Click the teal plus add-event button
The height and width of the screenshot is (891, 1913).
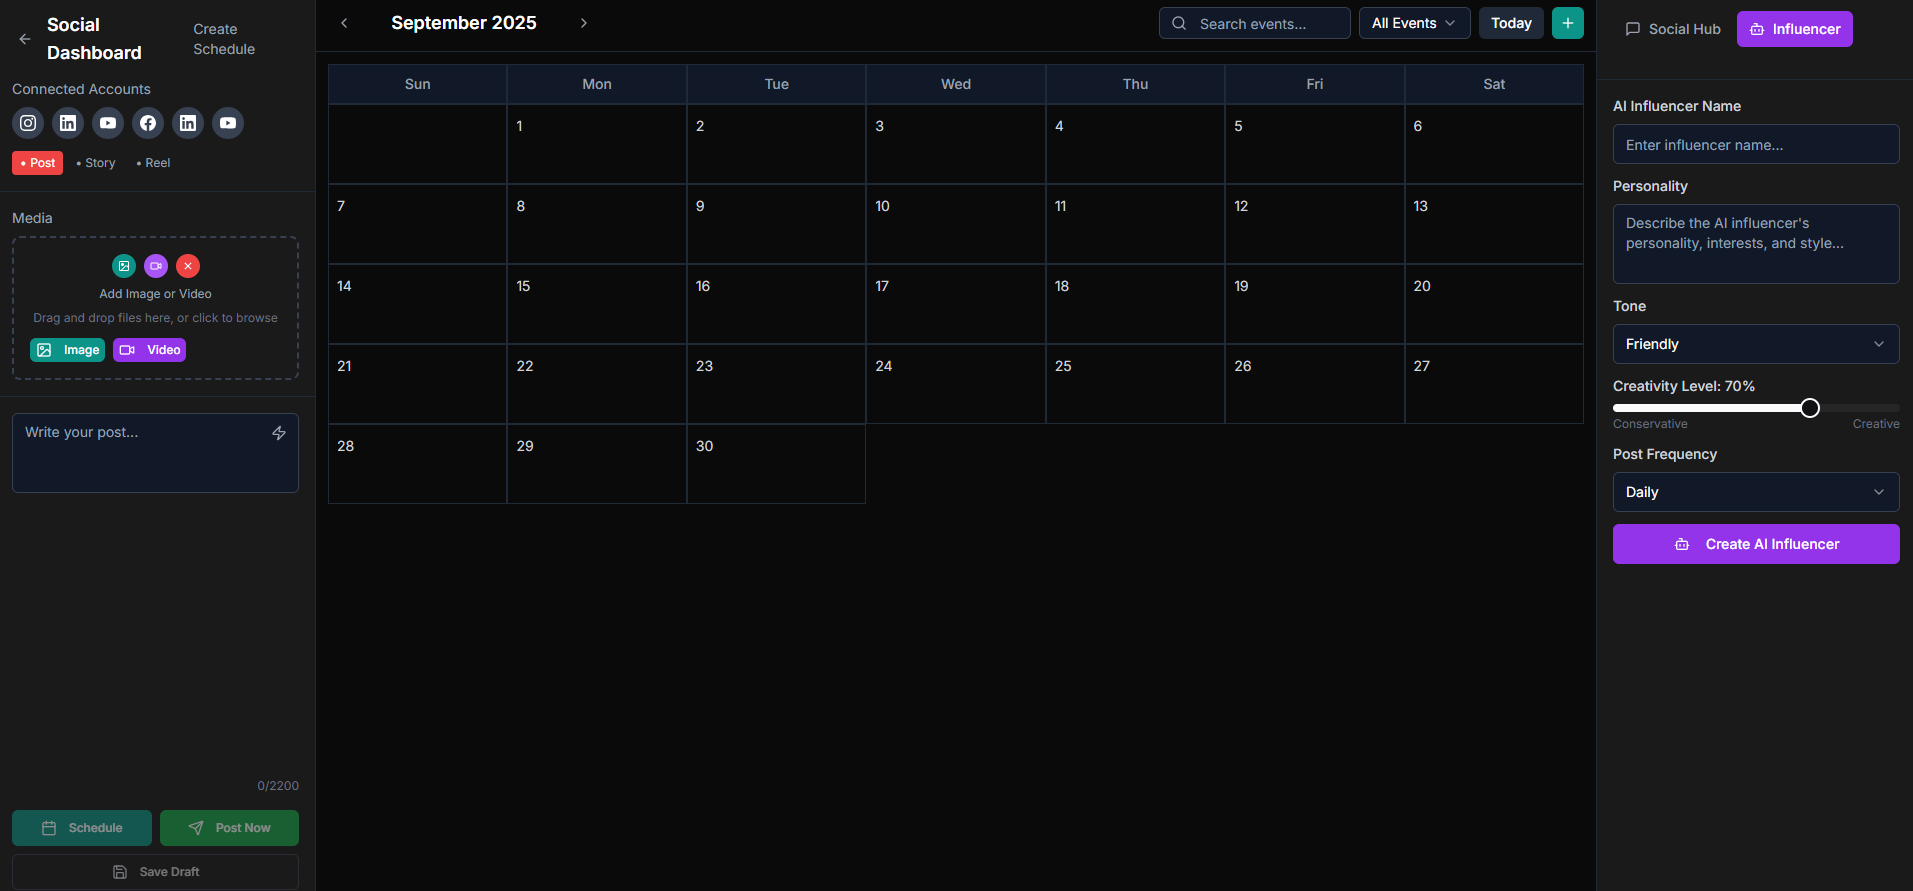coord(1567,23)
